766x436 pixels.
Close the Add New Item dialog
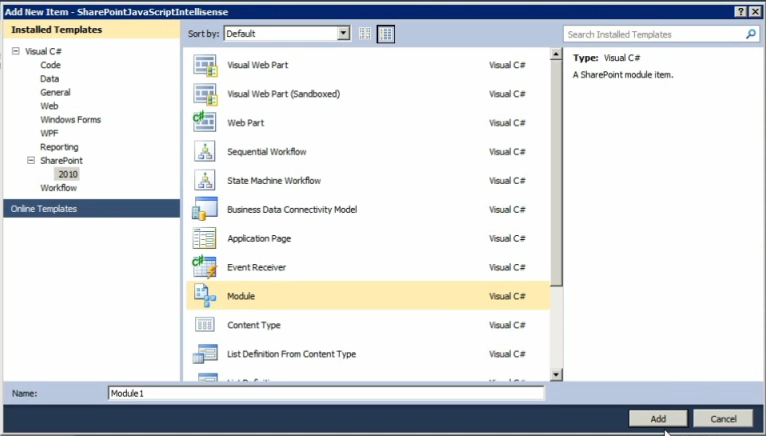pyautogui.click(x=755, y=12)
